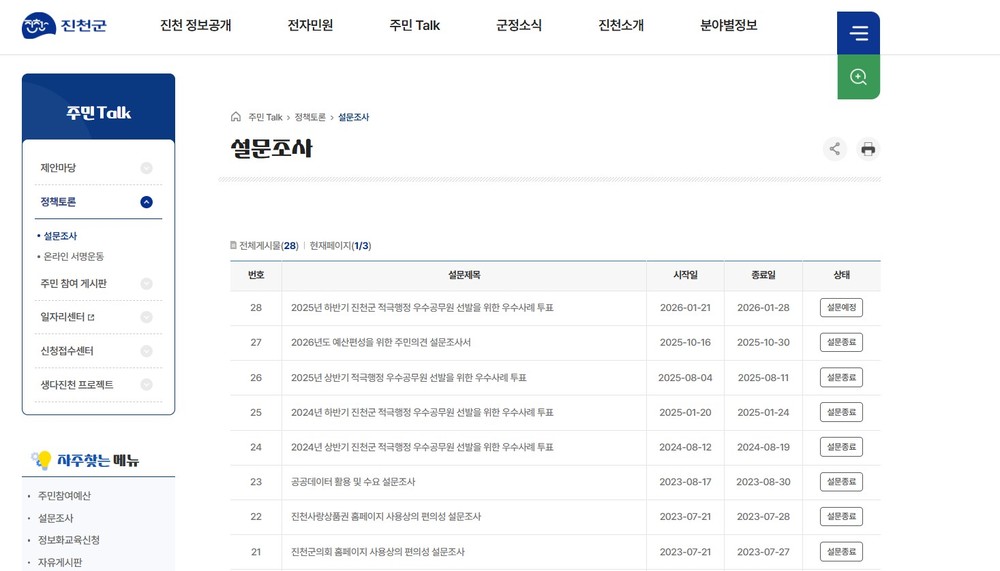This screenshot has width=1000, height=571.
Task: Click the 번호 column header
Action: 256,275
